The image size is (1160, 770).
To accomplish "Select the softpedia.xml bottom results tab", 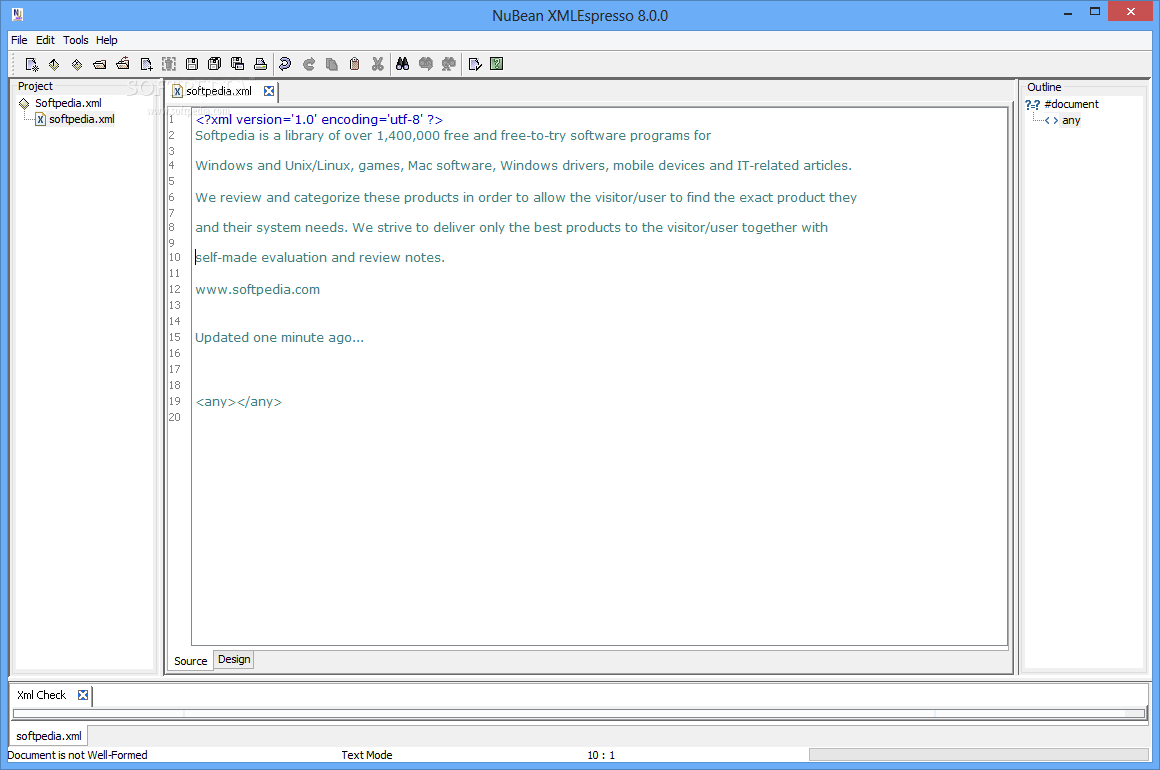I will [x=49, y=736].
